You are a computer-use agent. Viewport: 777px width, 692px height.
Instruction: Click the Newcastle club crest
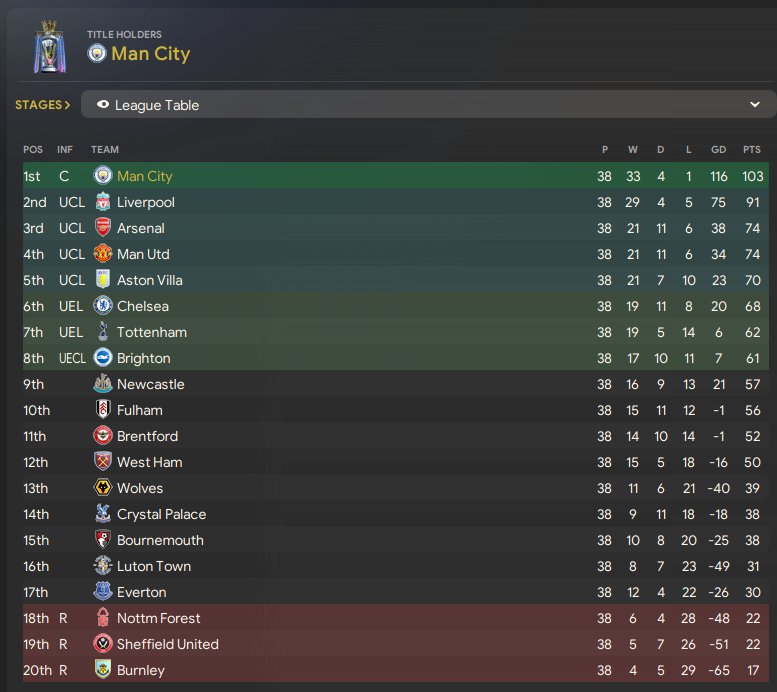tap(103, 384)
